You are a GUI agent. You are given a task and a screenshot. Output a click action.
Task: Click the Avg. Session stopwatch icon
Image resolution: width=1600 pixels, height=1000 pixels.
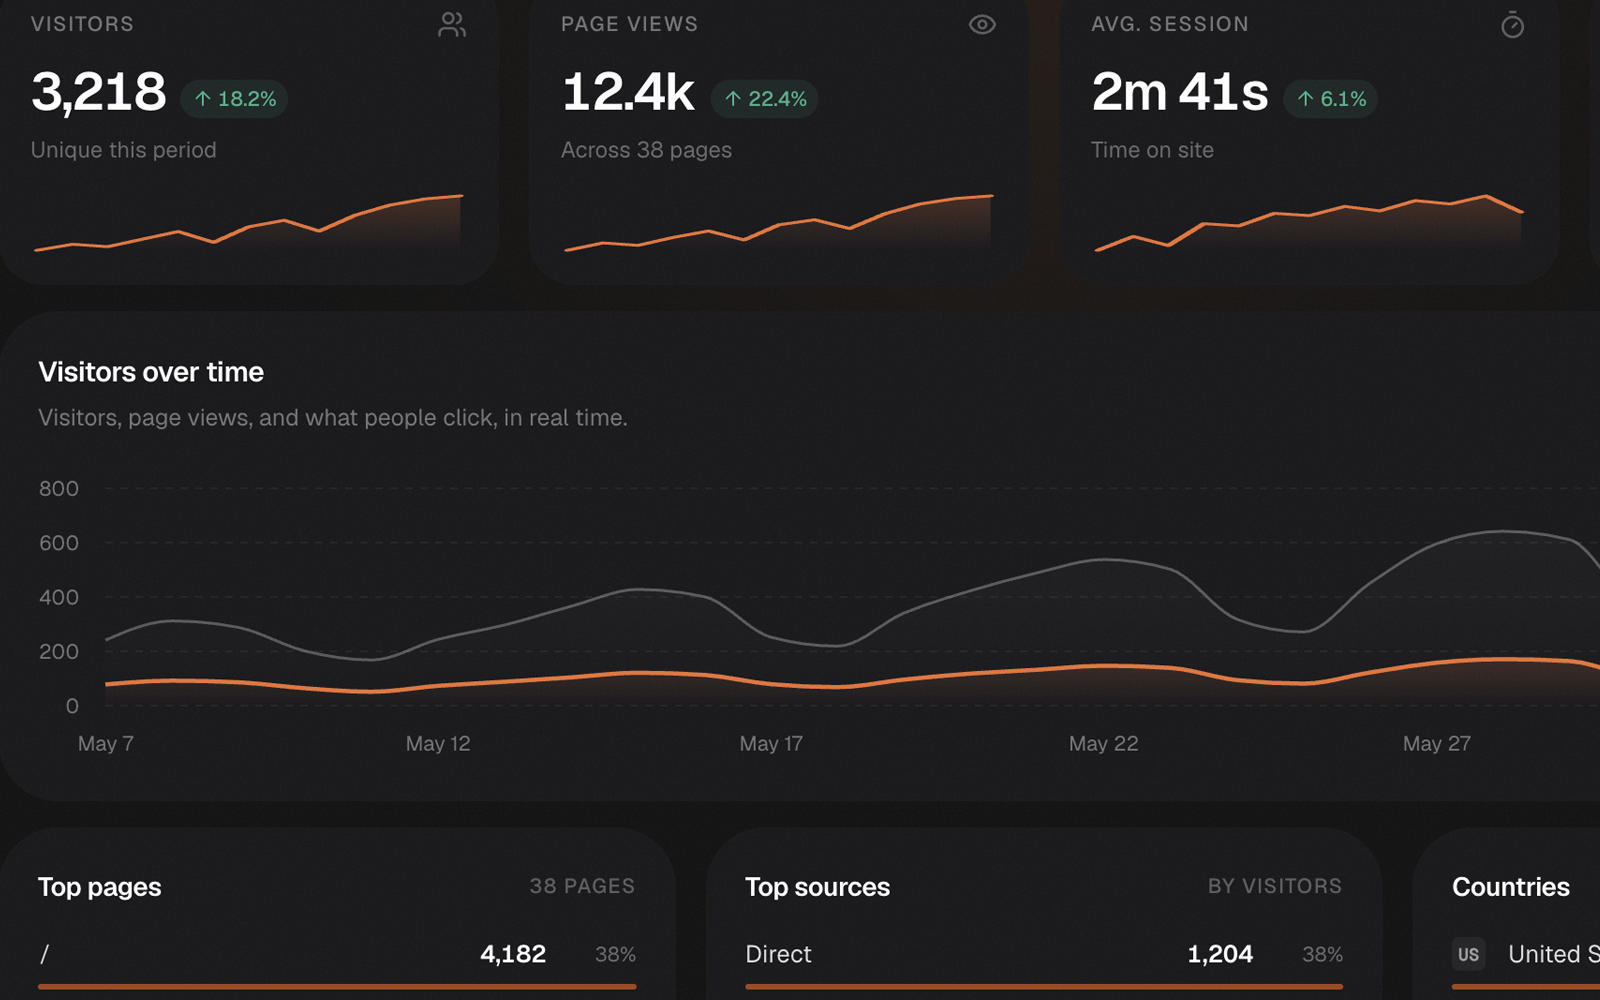point(1512,25)
